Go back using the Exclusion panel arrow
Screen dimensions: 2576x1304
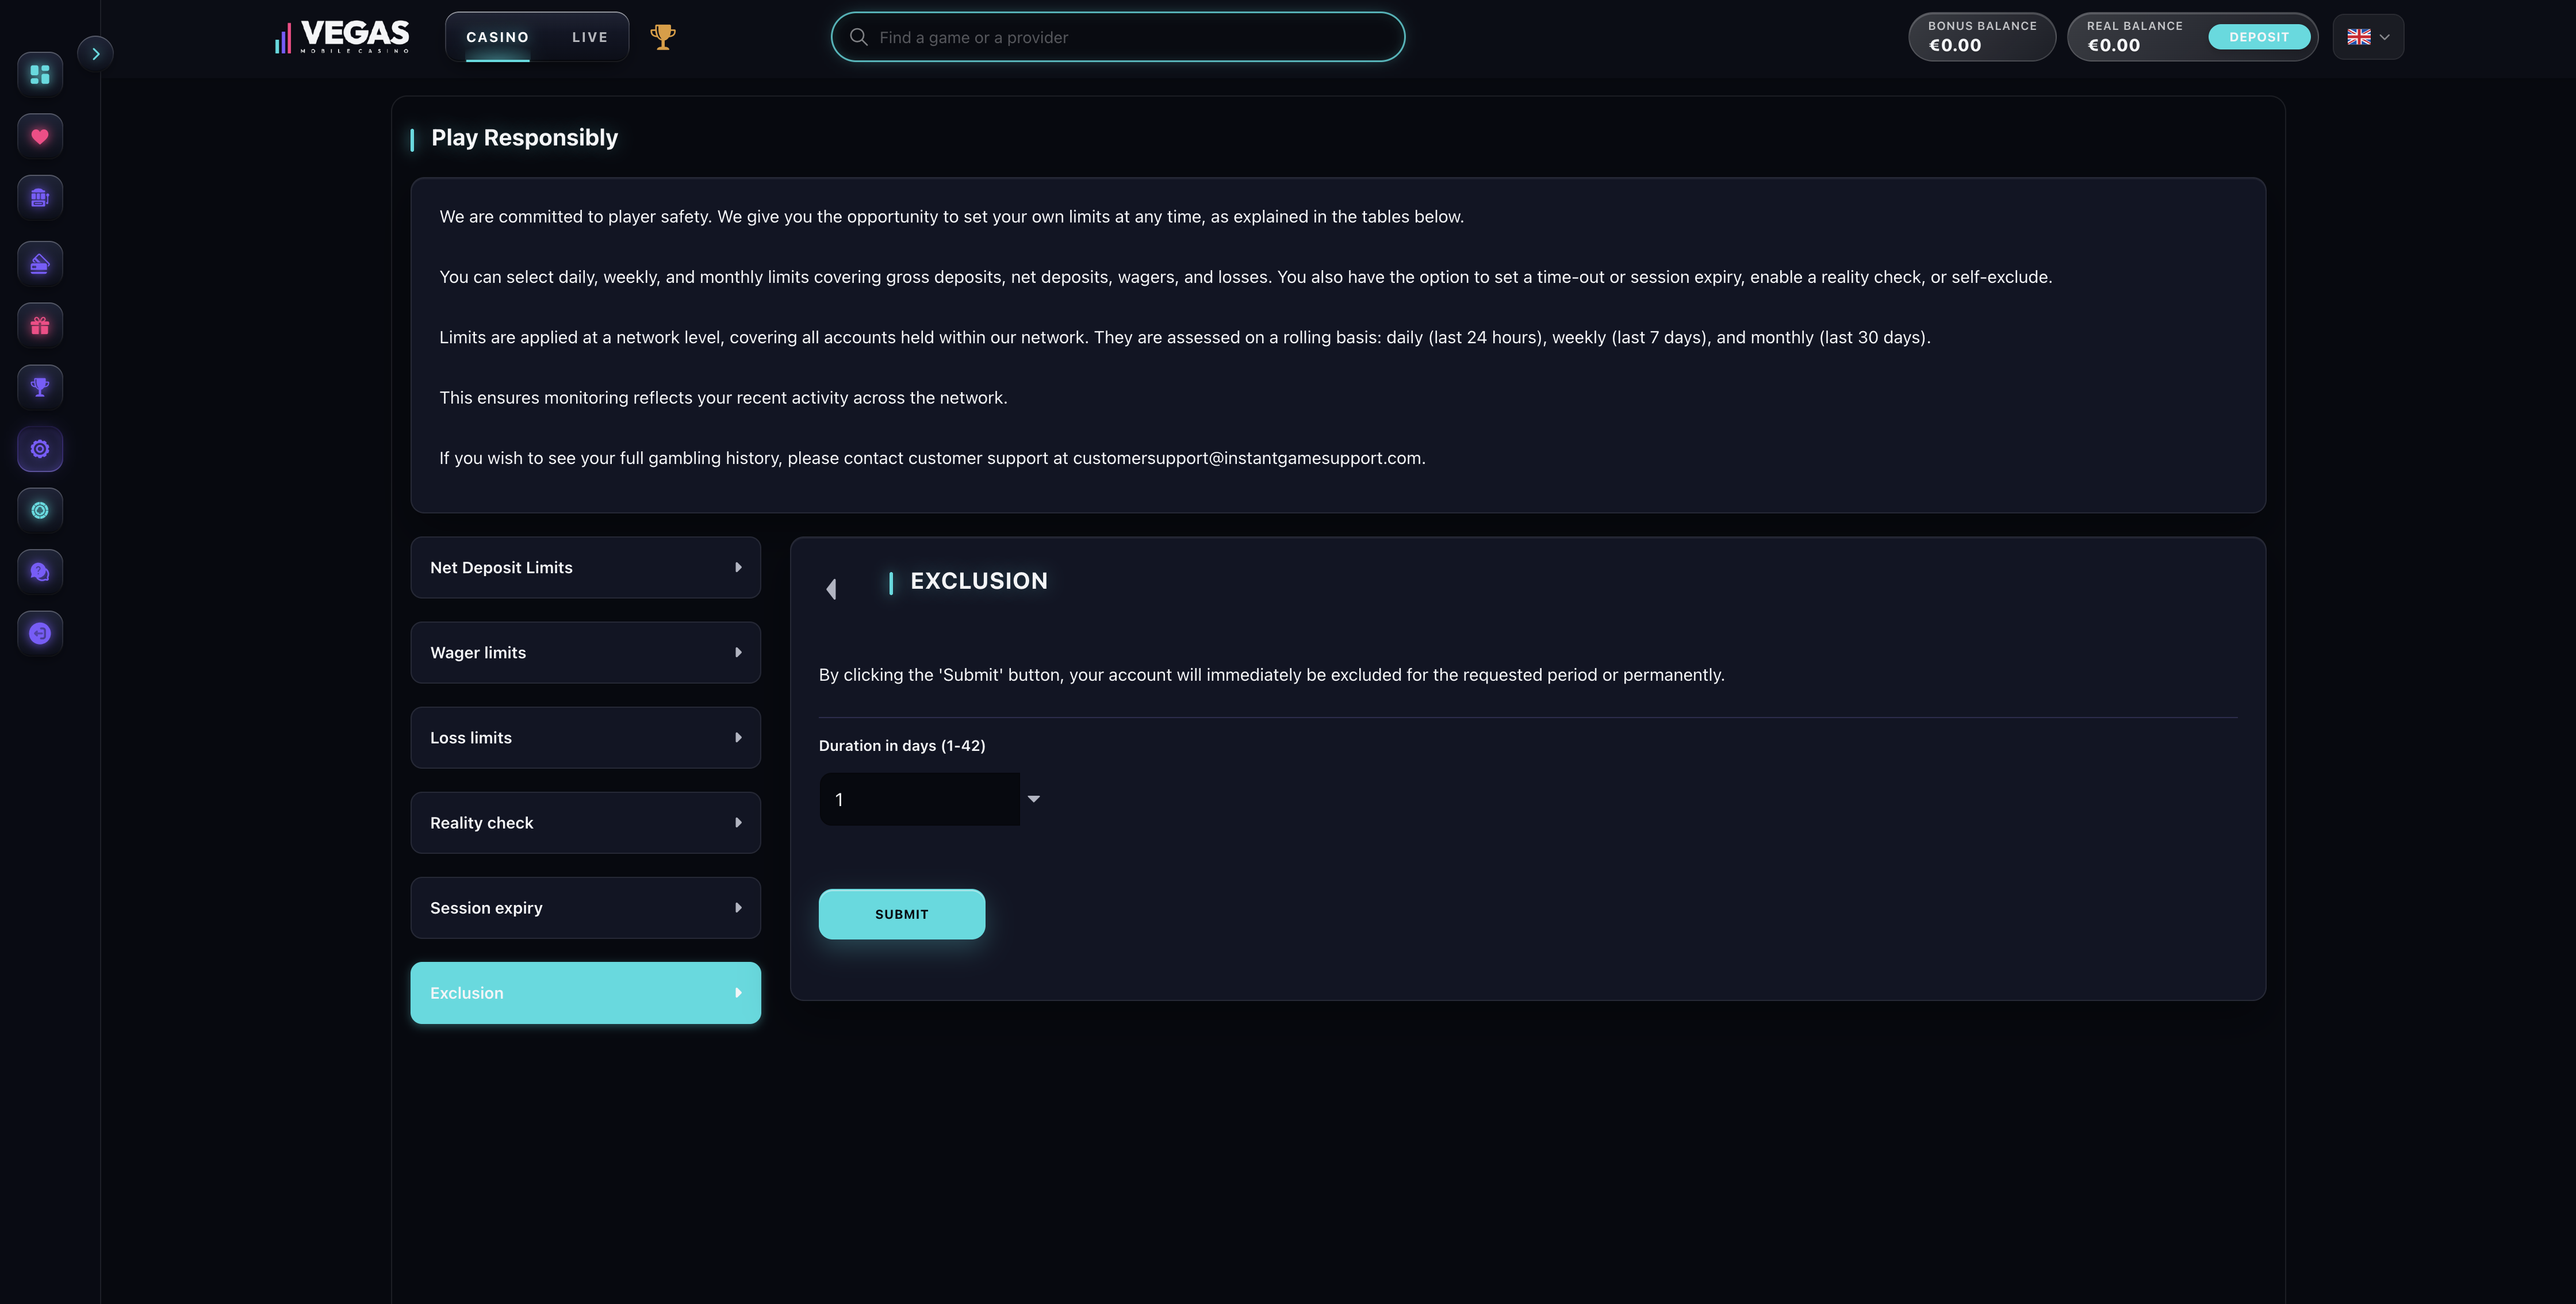point(831,589)
